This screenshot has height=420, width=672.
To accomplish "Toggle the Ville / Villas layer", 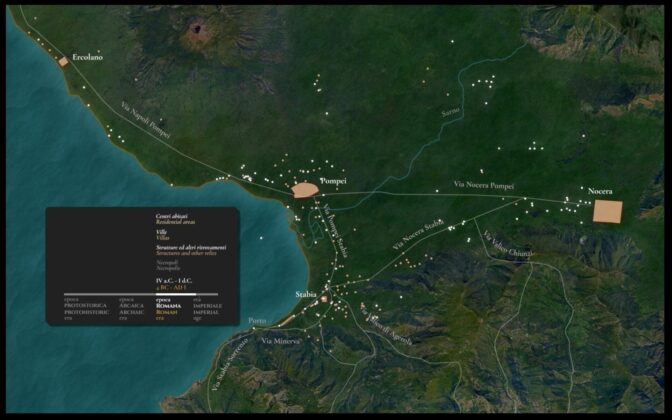I will pyautogui.click(x=161, y=232).
